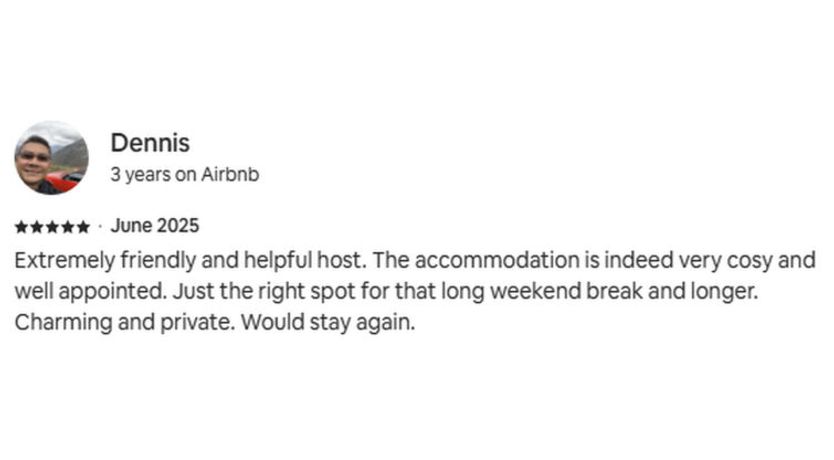Viewport: 834px width, 460px height.
Task: Select the third star of the rating
Action: point(52,227)
